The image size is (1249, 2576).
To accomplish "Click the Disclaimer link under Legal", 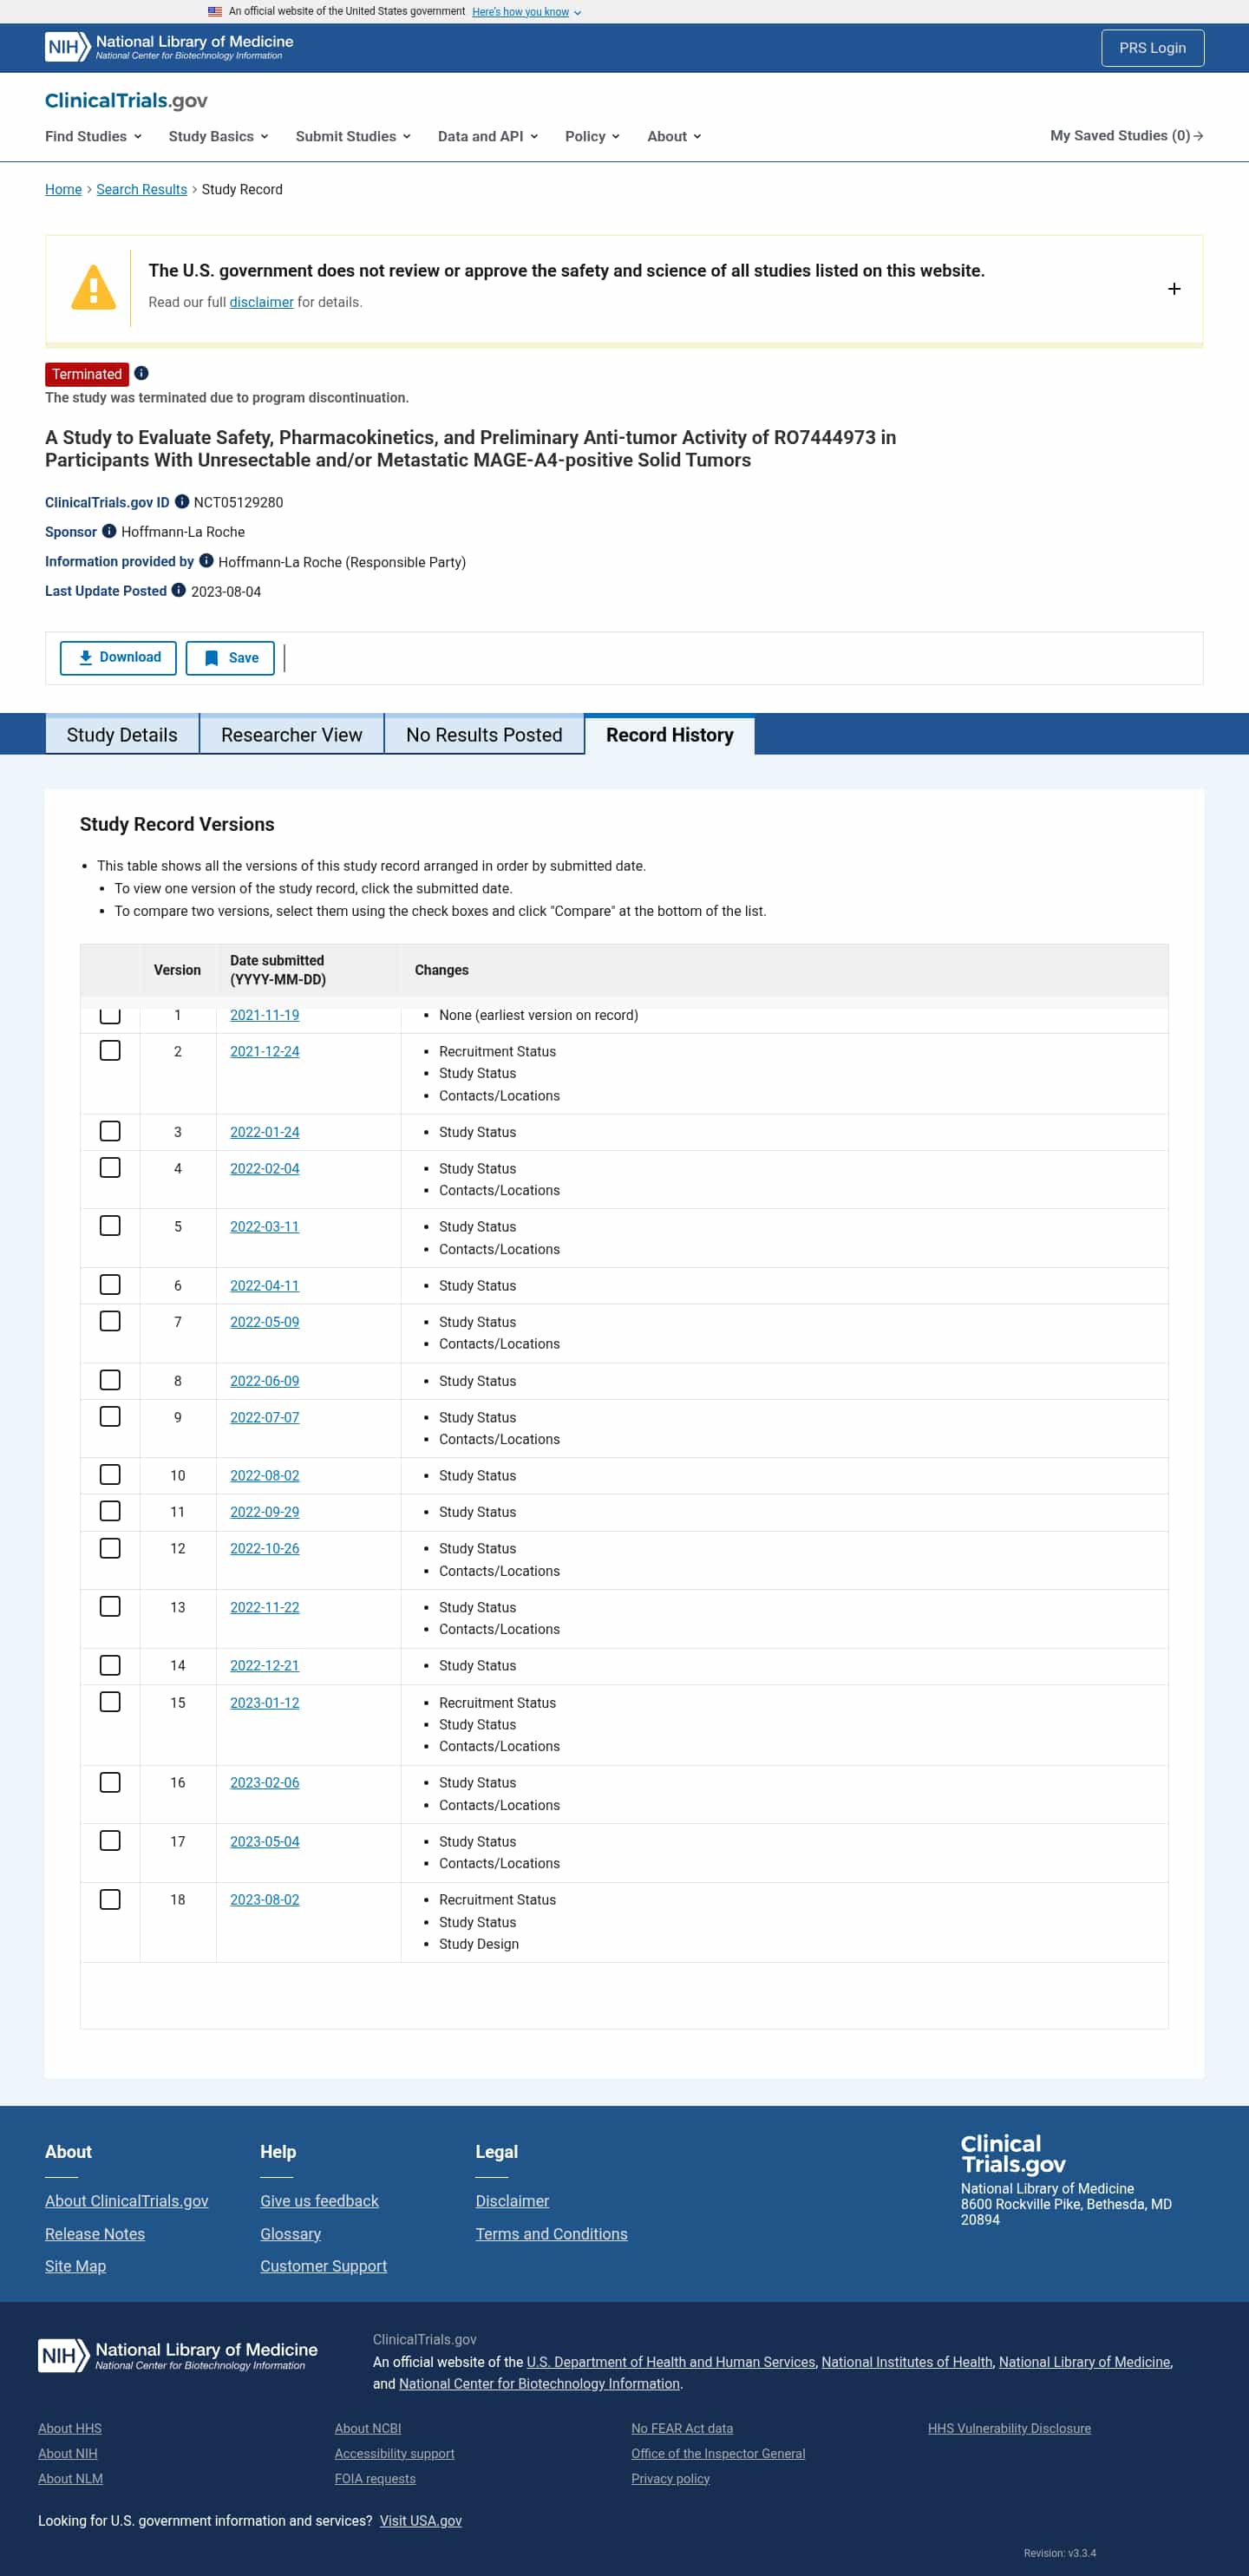I will pyautogui.click(x=512, y=2200).
